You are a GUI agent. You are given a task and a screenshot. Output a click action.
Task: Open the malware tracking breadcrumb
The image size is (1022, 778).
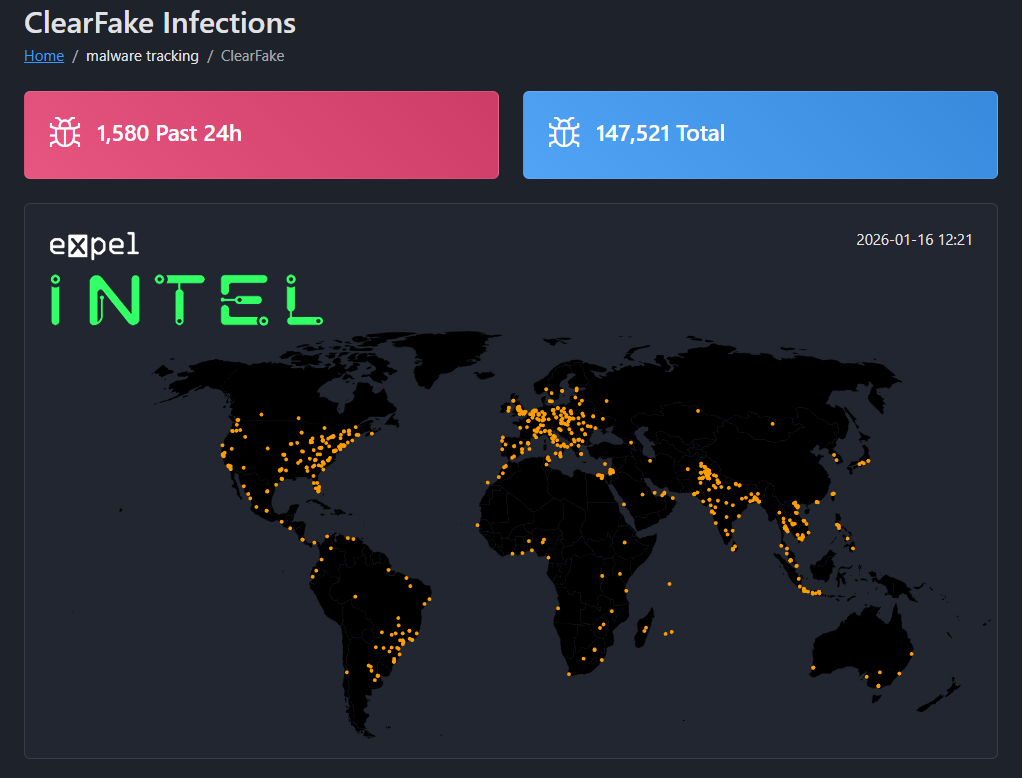click(x=142, y=56)
